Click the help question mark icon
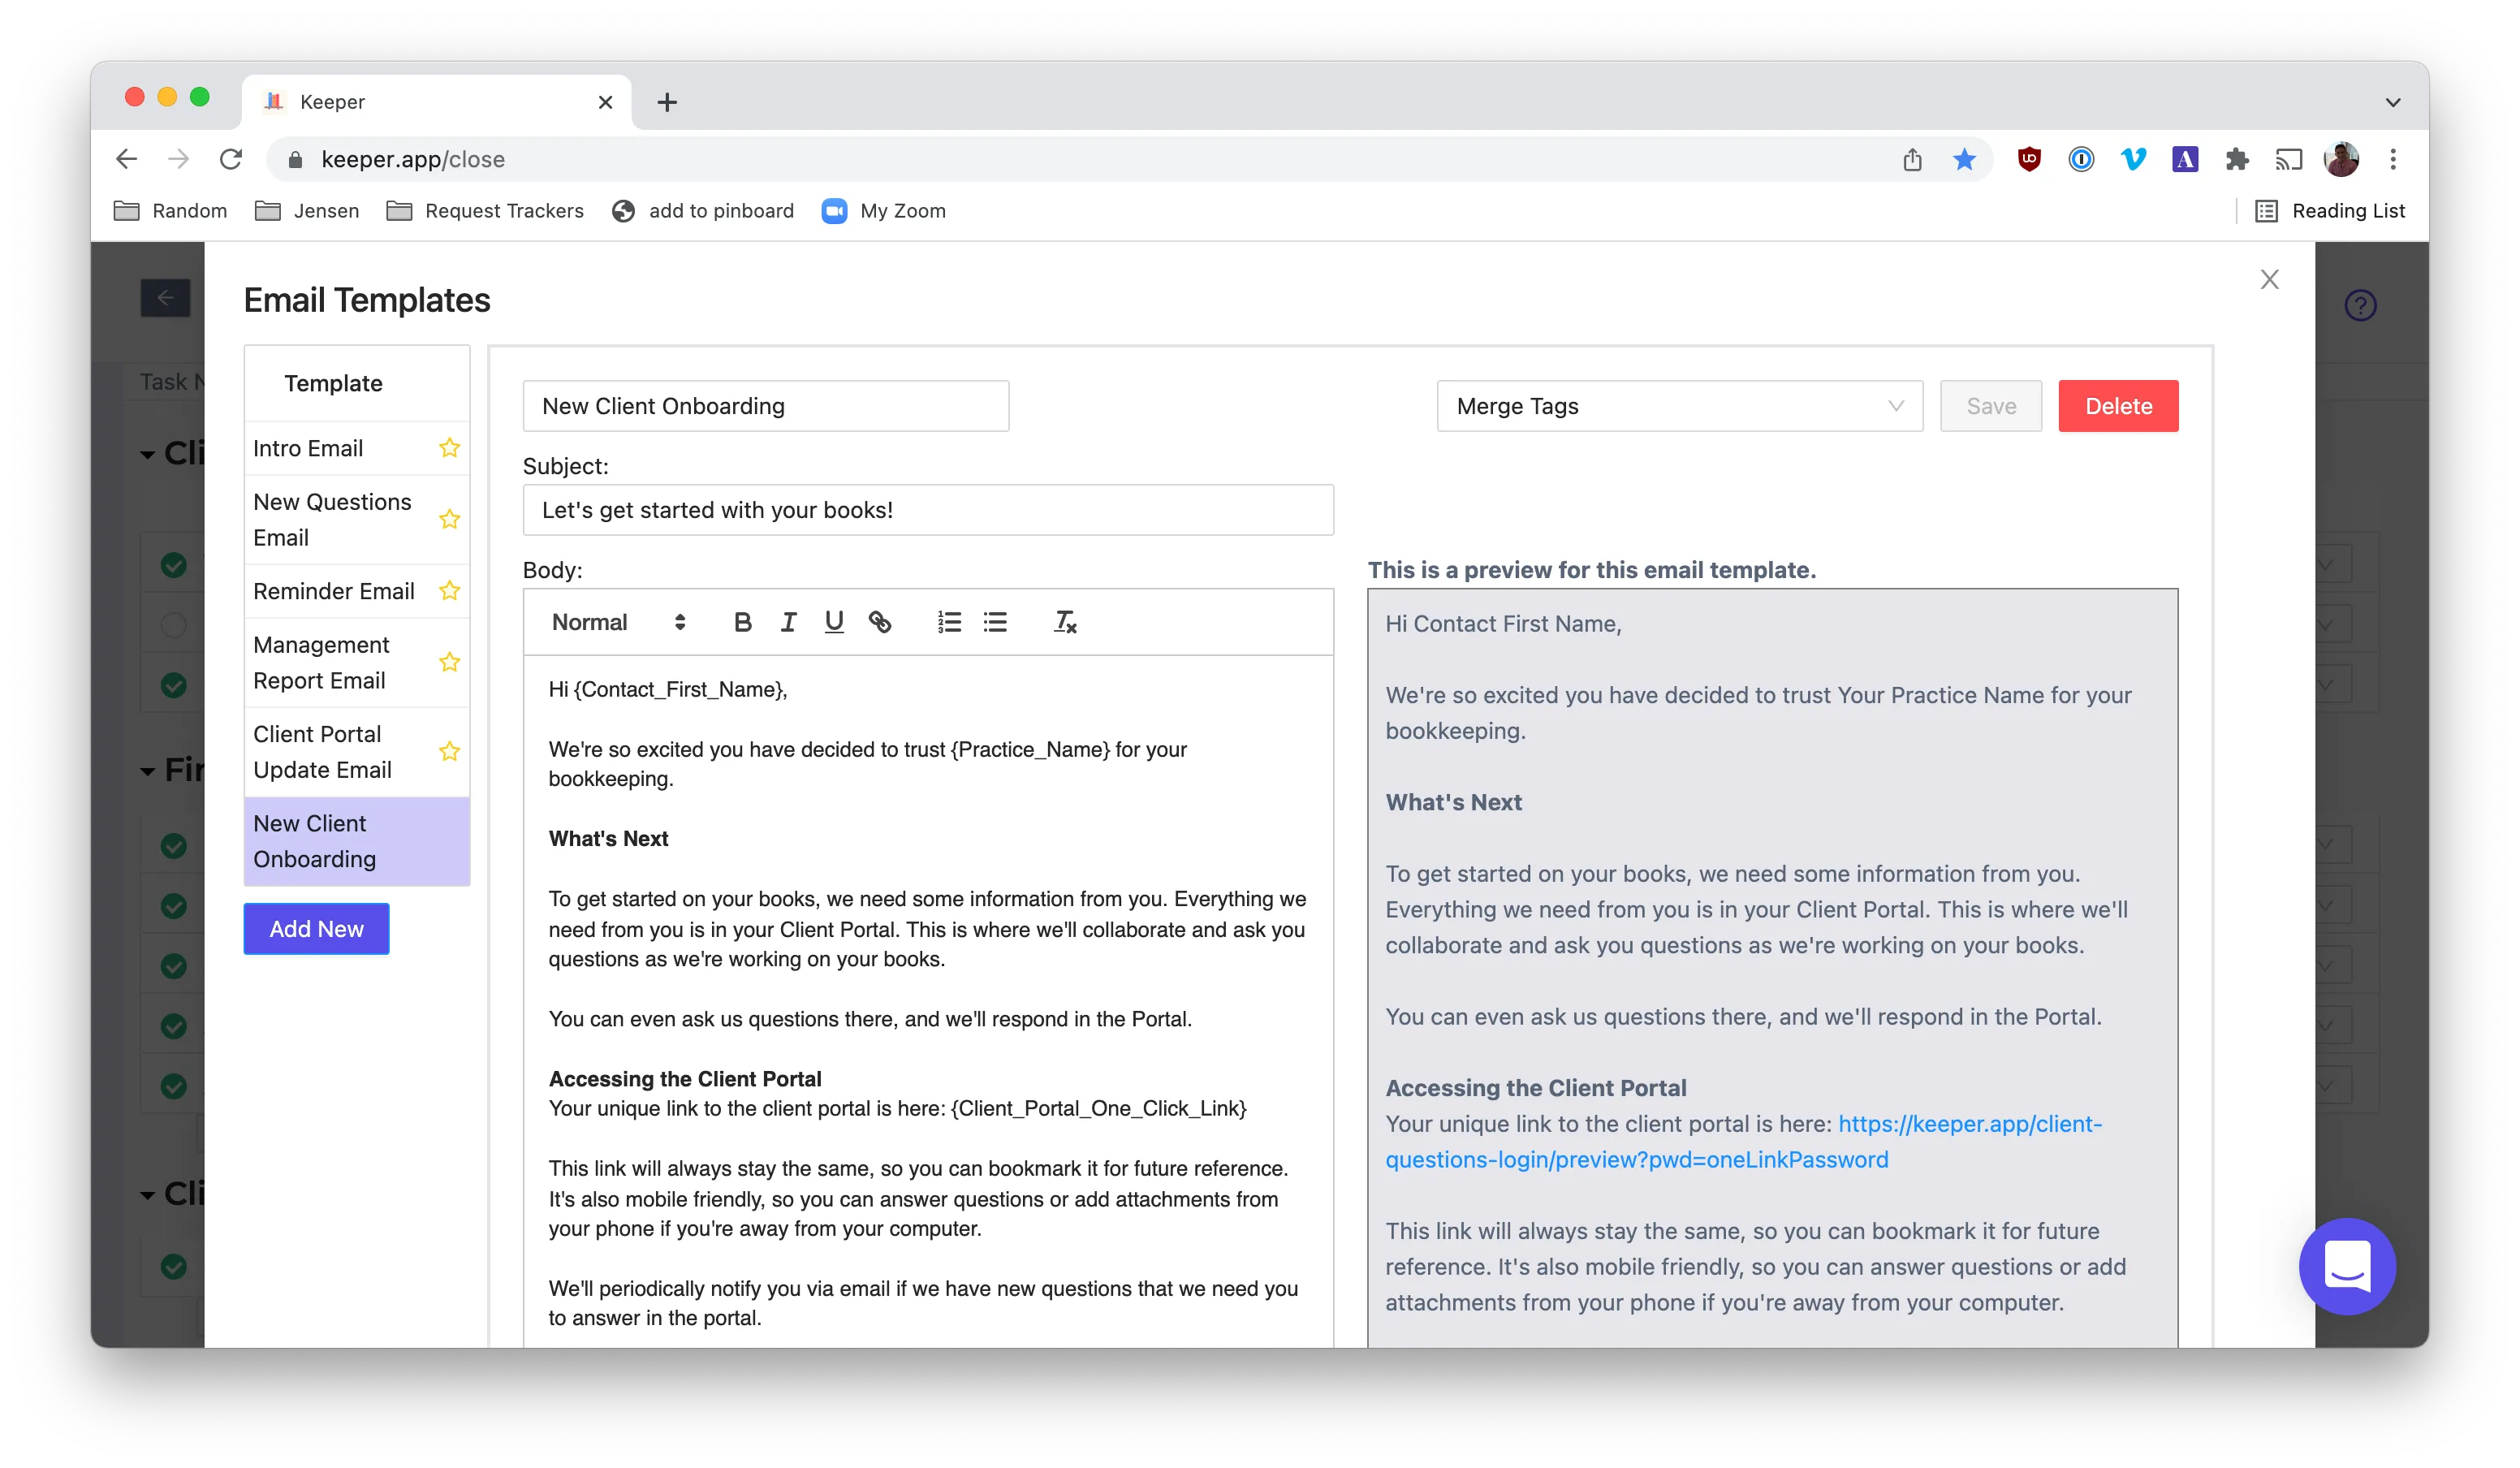The width and height of the screenshot is (2520, 1468). coord(2360,305)
